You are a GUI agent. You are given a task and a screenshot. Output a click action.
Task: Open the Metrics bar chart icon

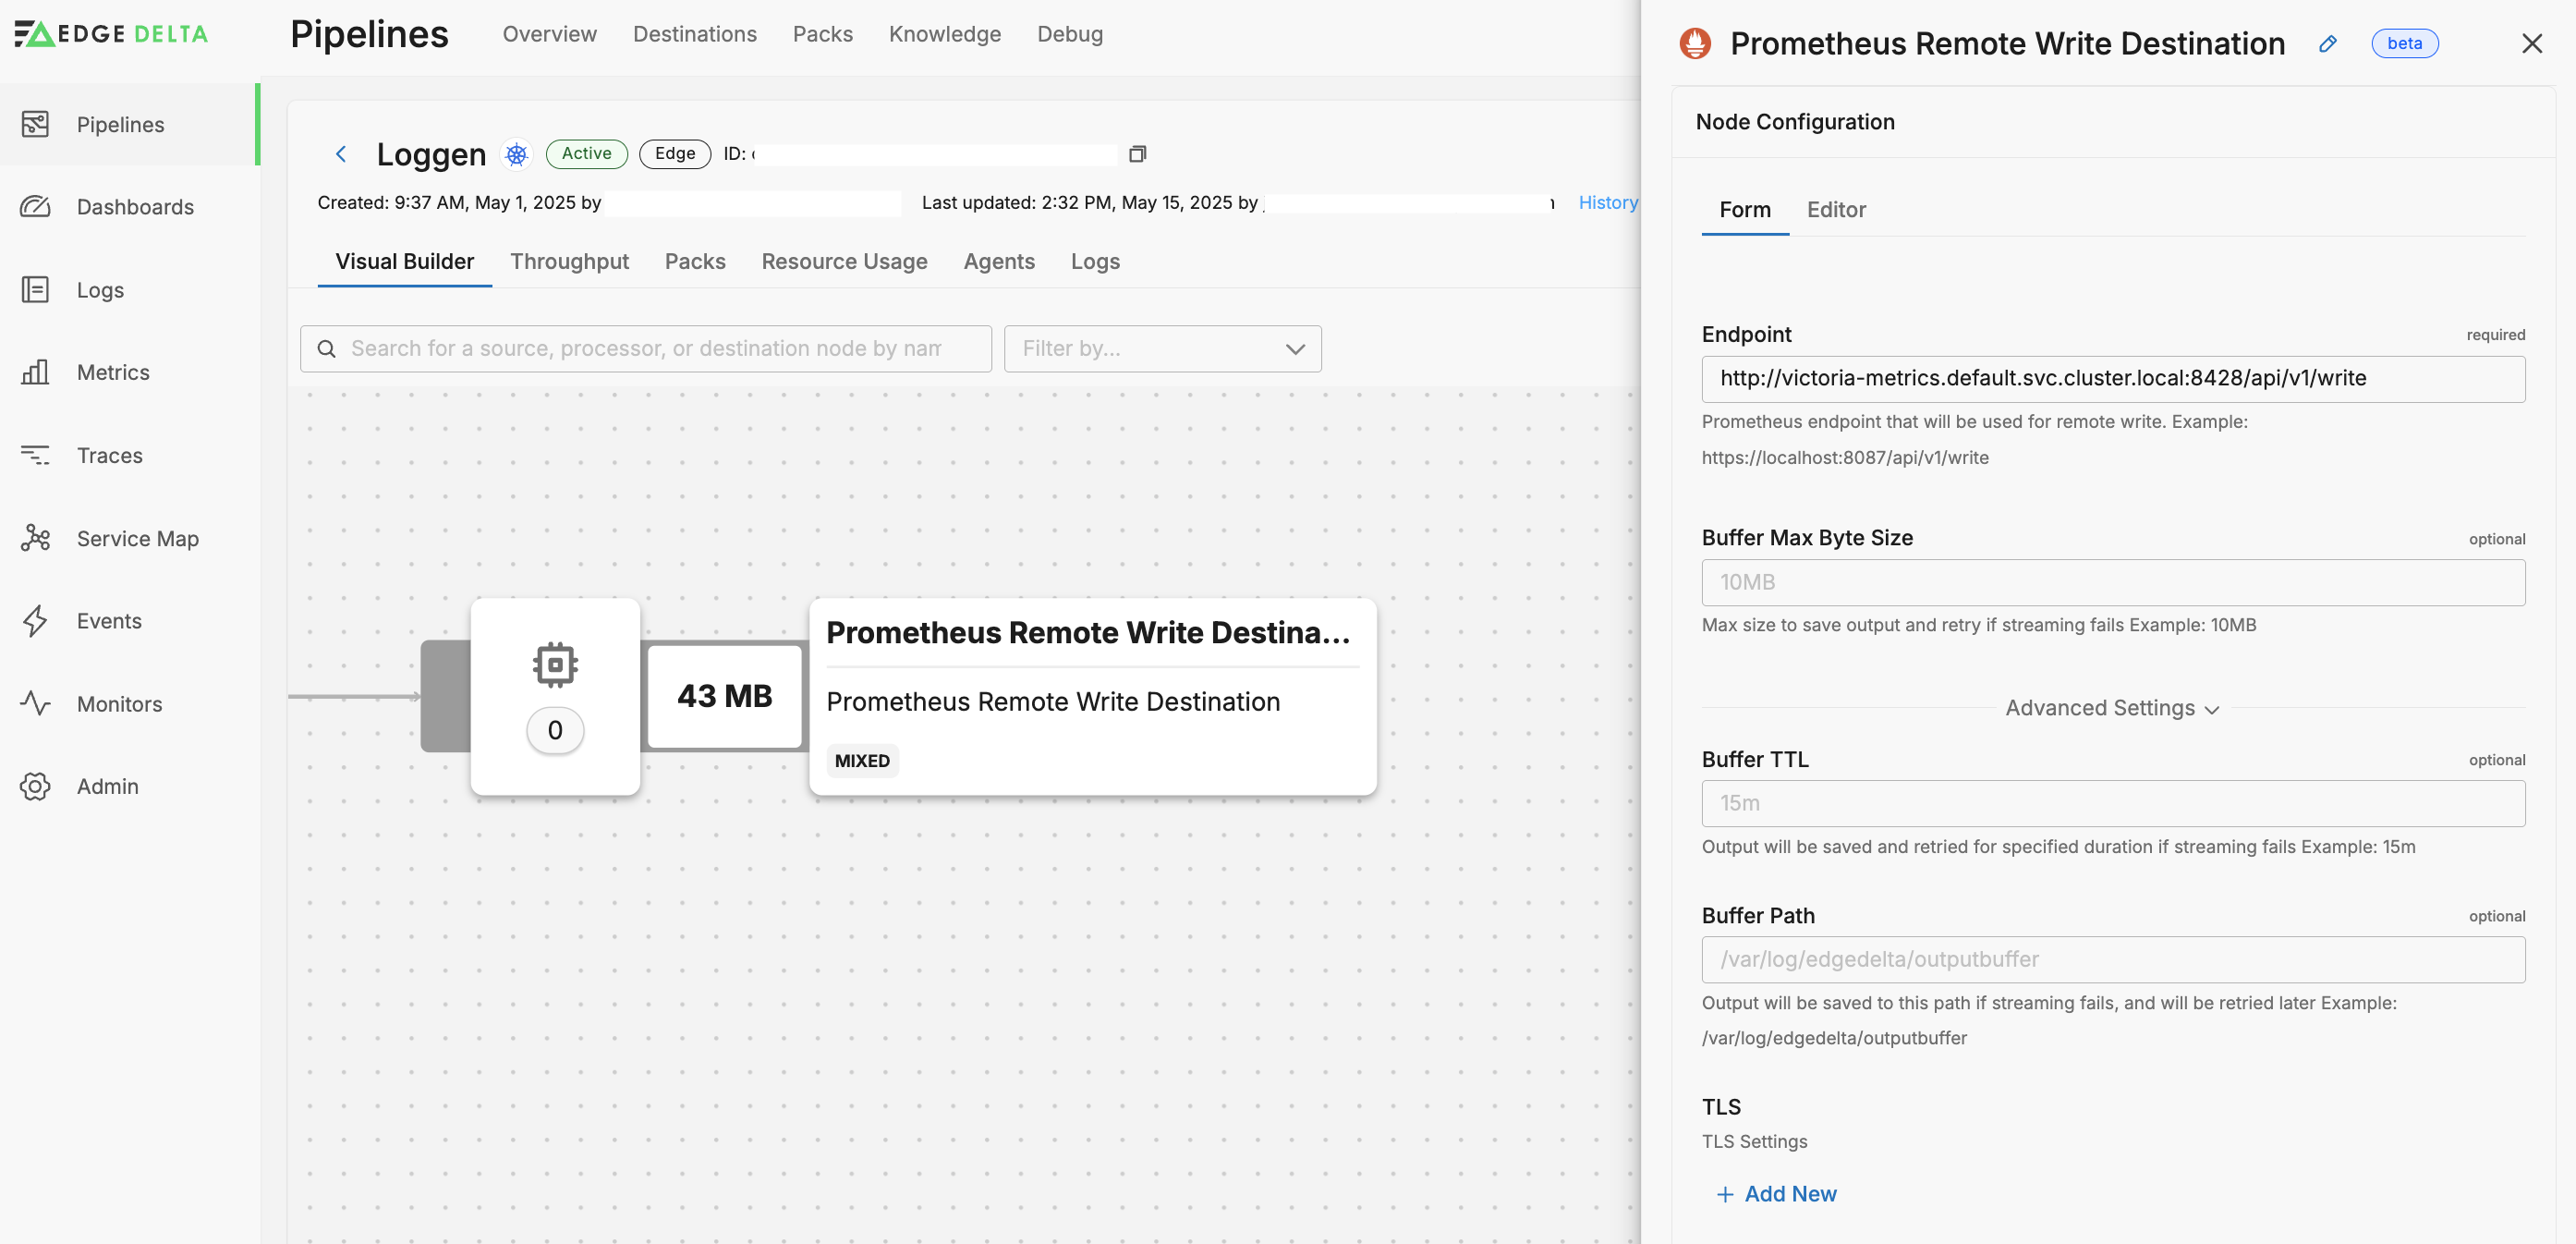tap(35, 372)
